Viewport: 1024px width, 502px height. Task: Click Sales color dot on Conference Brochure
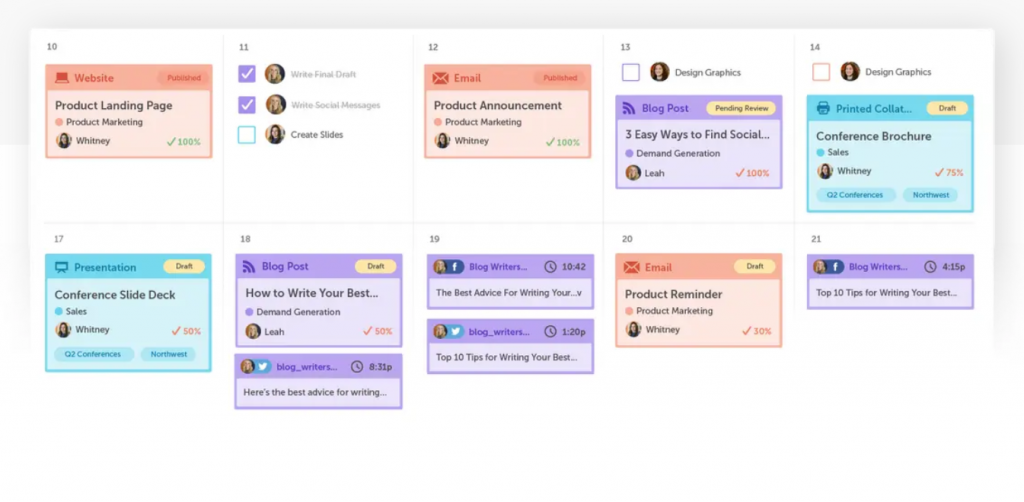pyautogui.click(x=820, y=152)
